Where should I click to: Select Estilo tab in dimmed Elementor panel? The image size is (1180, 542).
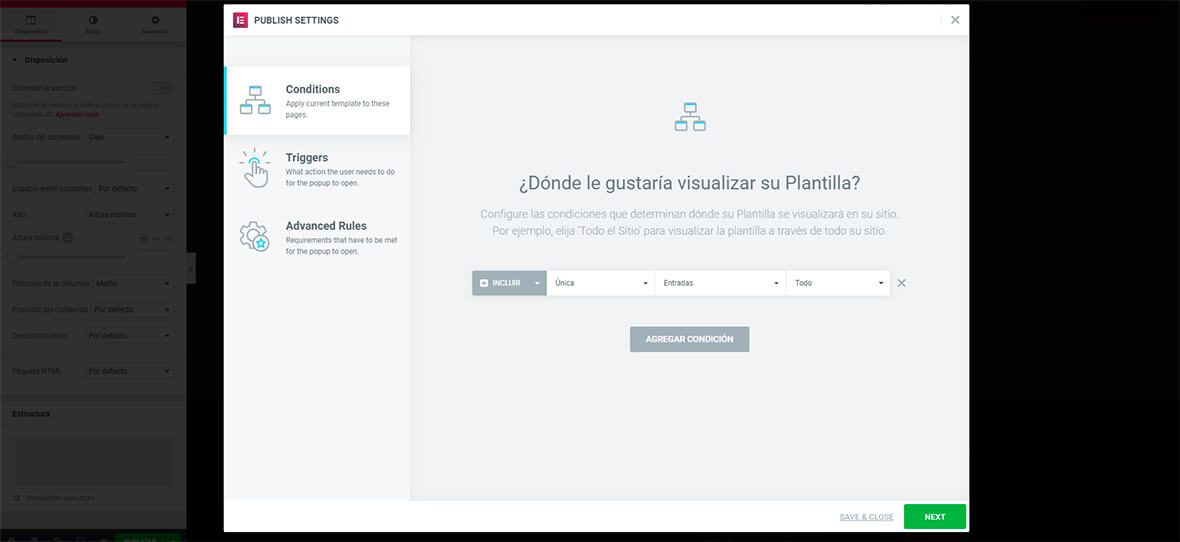93,24
